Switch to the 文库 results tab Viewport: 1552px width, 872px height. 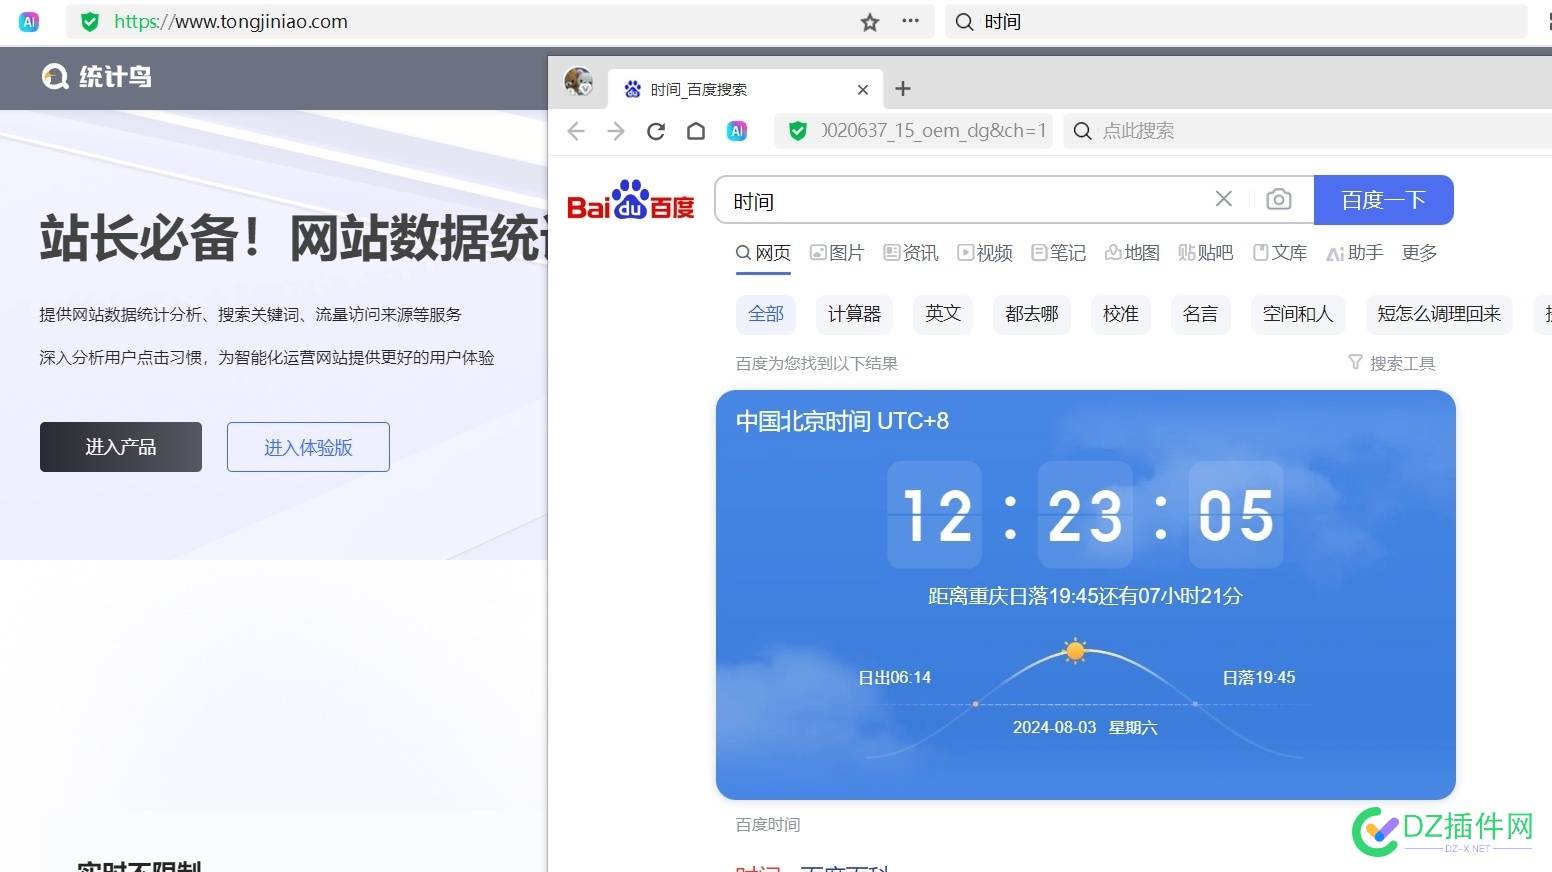coord(1280,253)
